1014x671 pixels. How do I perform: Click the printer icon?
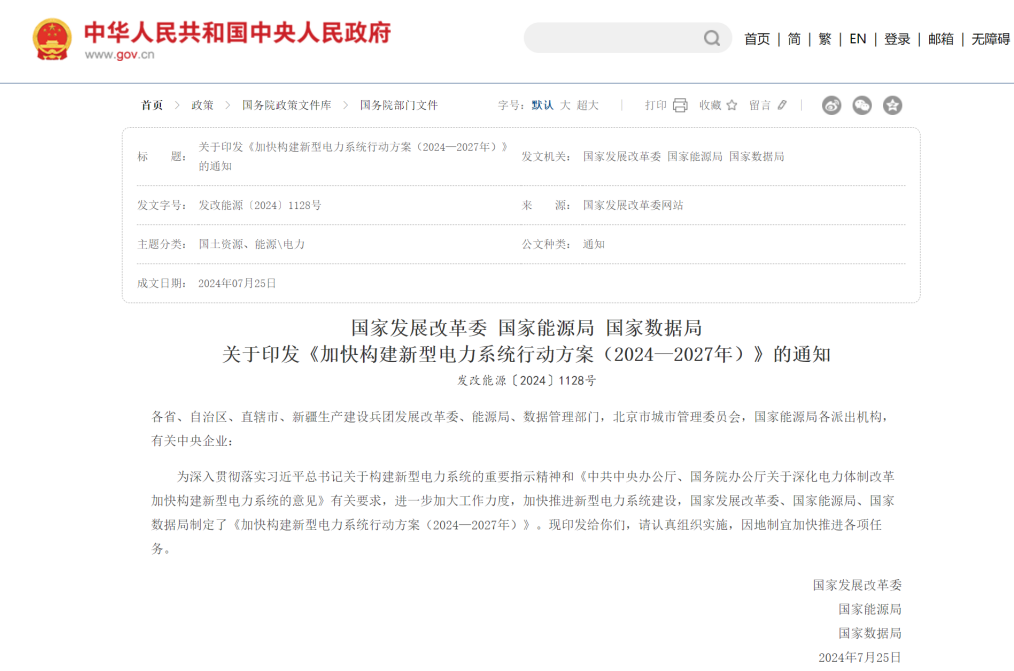point(680,105)
